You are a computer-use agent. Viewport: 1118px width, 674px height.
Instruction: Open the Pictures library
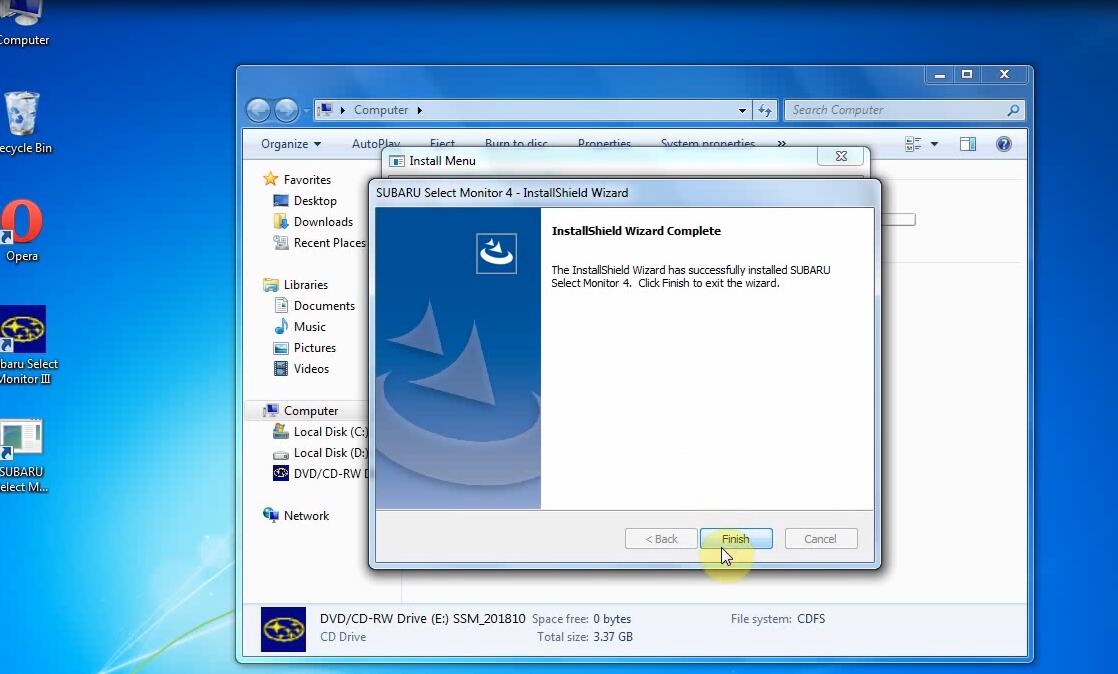pos(314,347)
